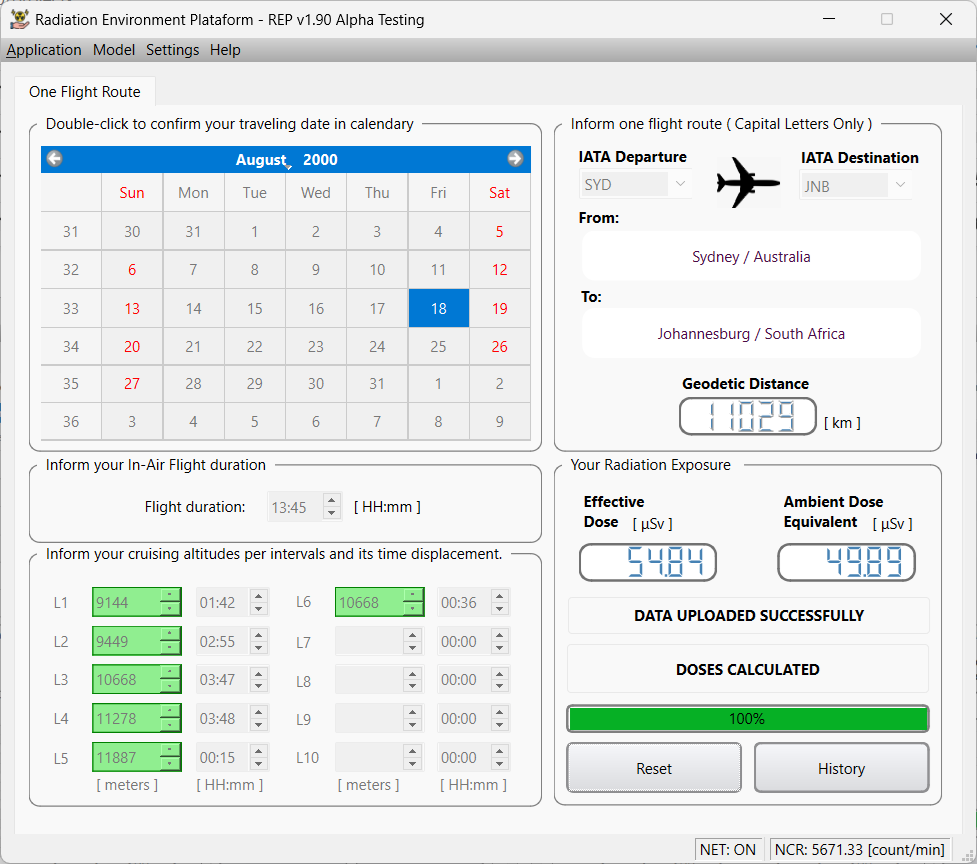This screenshot has height=864, width=977.
Task: Increase flight duration using up arrow
Action: (x=332, y=501)
